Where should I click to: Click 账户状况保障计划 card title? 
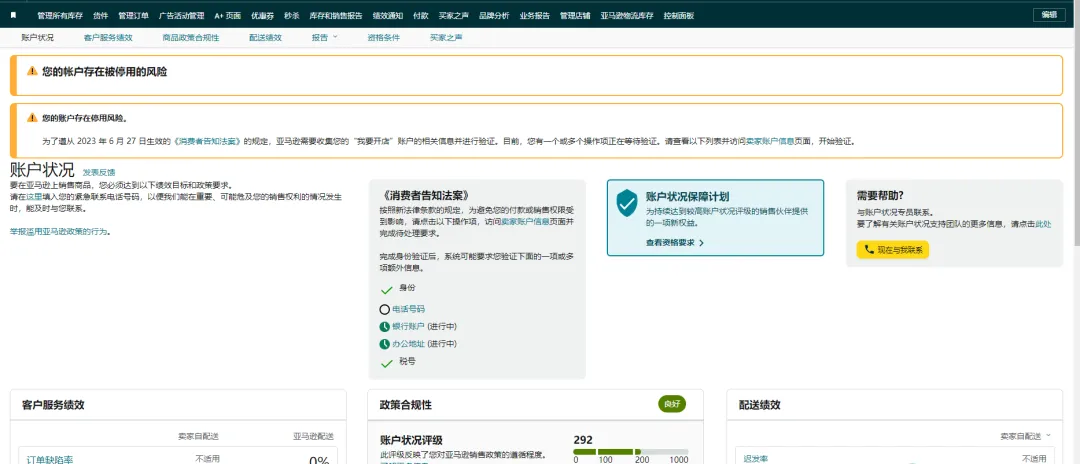[687, 196]
